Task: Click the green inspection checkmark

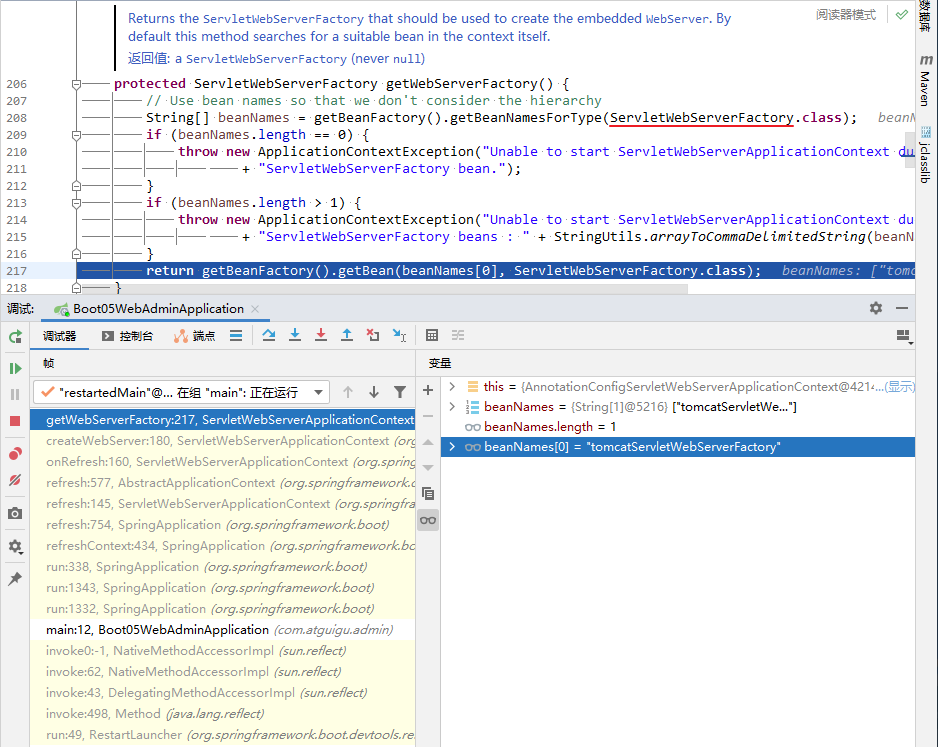Action: pyautogui.click(x=902, y=14)
